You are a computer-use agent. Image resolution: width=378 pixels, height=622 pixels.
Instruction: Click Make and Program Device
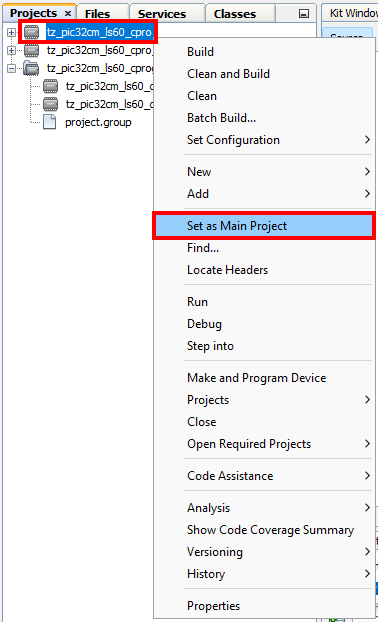(257, 378)
